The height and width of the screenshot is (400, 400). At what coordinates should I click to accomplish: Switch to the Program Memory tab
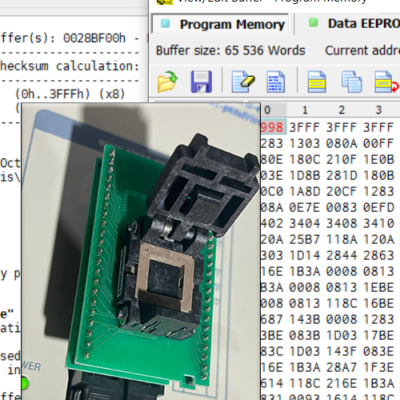click(221, 24)
